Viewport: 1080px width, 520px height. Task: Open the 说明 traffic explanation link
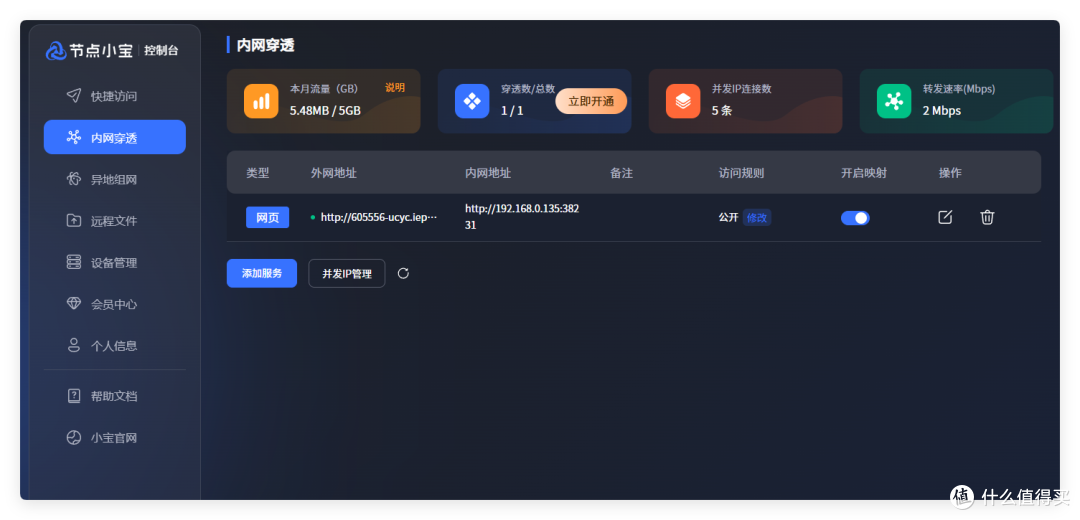395,87
